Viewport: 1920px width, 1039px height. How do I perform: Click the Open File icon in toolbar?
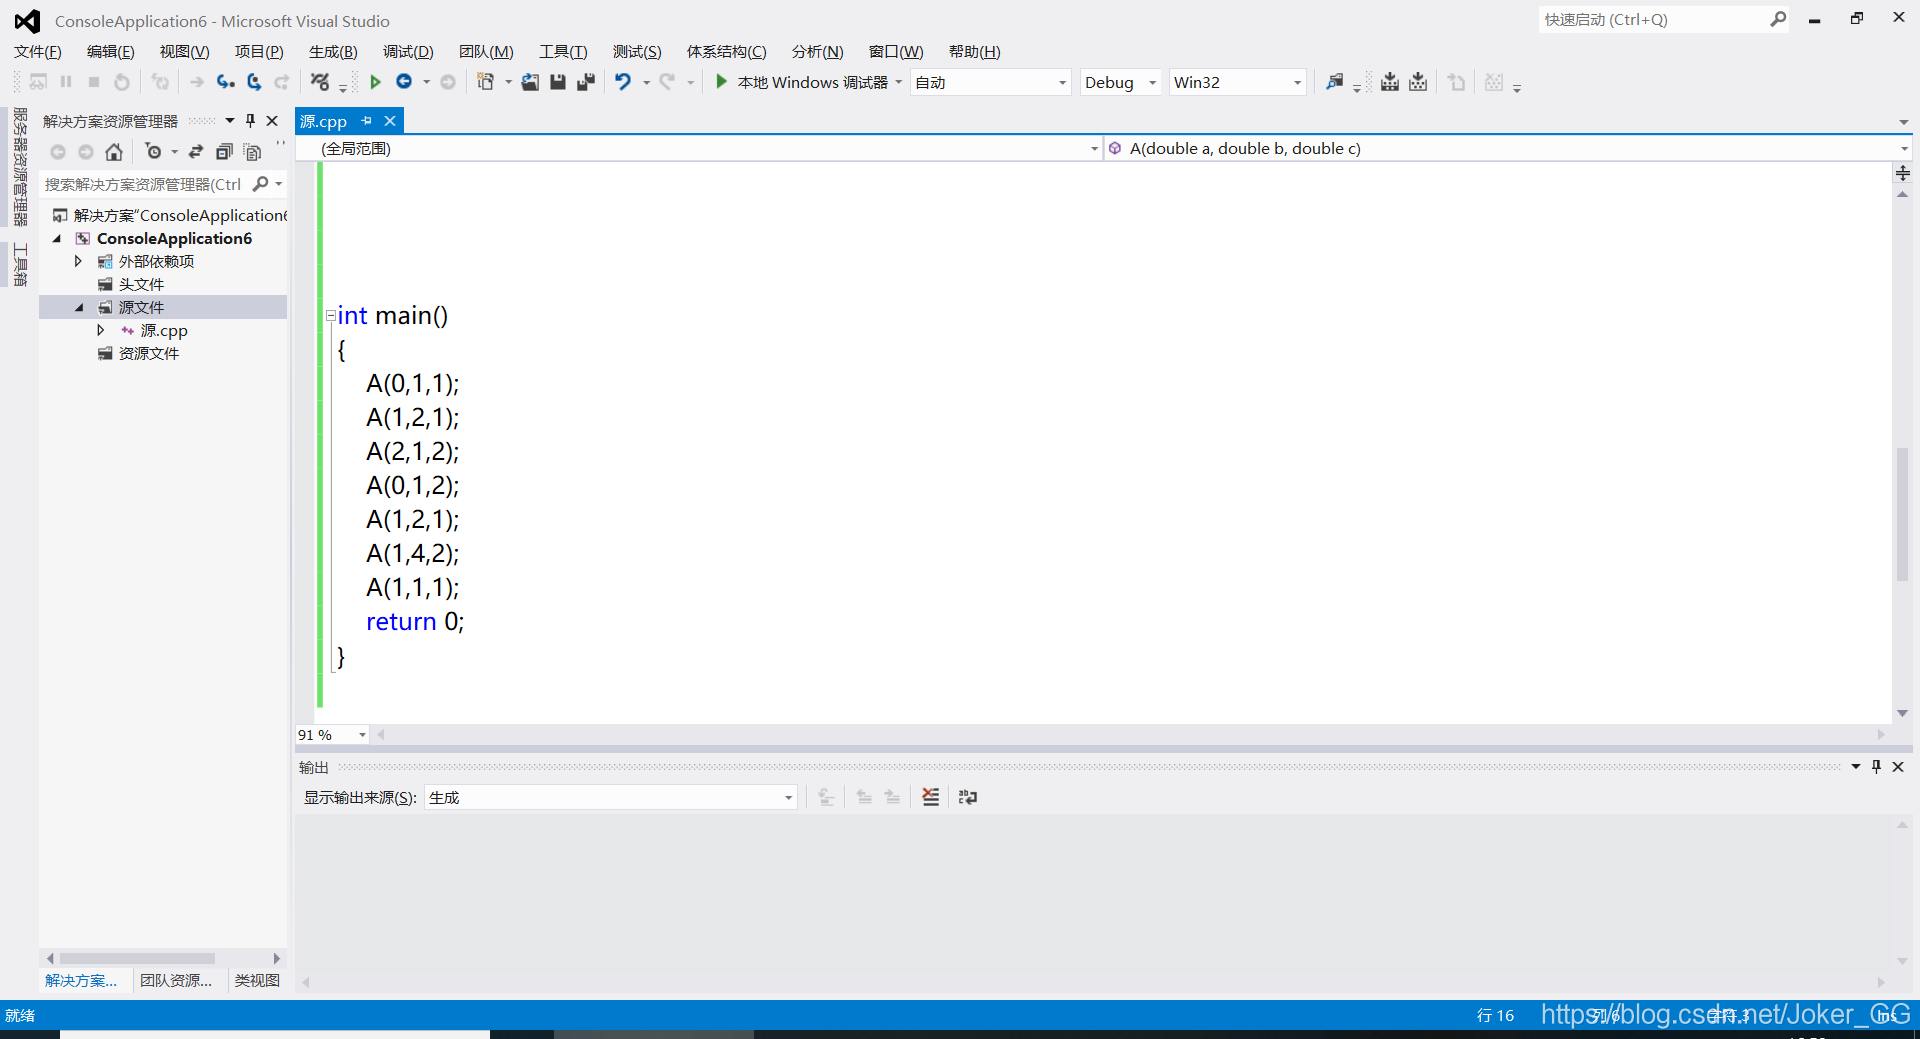coord(530,82)
